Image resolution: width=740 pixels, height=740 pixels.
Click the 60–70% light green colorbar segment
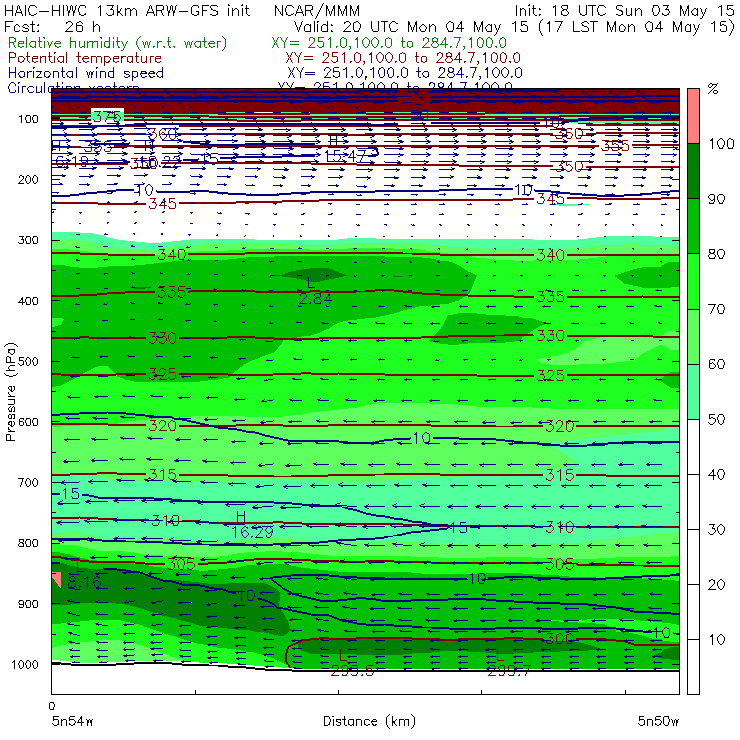click(693, 336)
